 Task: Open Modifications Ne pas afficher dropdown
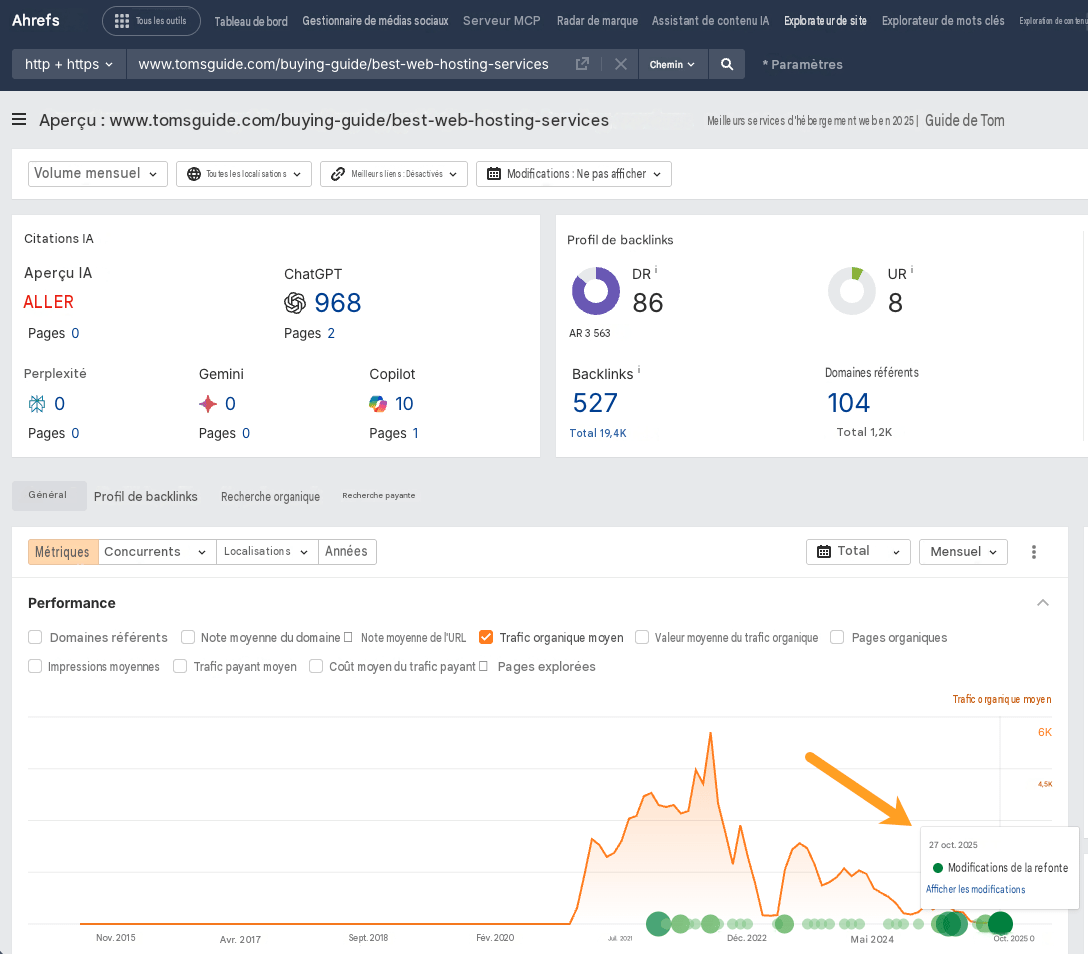pyautogui.click(x=574, y=173)
